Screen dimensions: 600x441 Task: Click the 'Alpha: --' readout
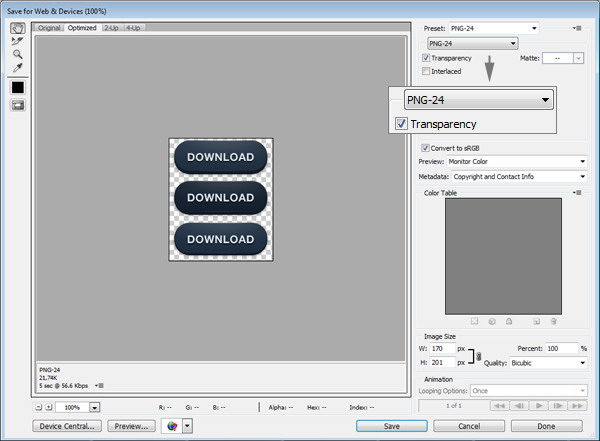pos(281,407)
